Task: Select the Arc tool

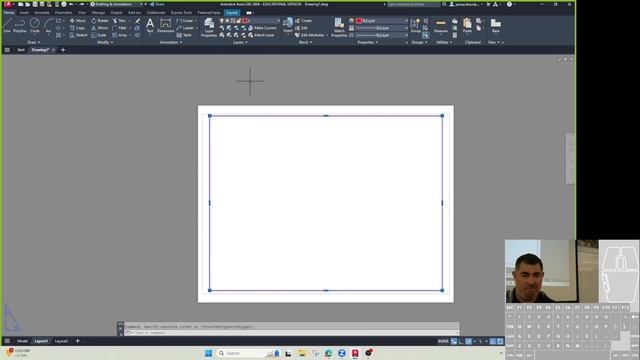Action: coord(48,25)
